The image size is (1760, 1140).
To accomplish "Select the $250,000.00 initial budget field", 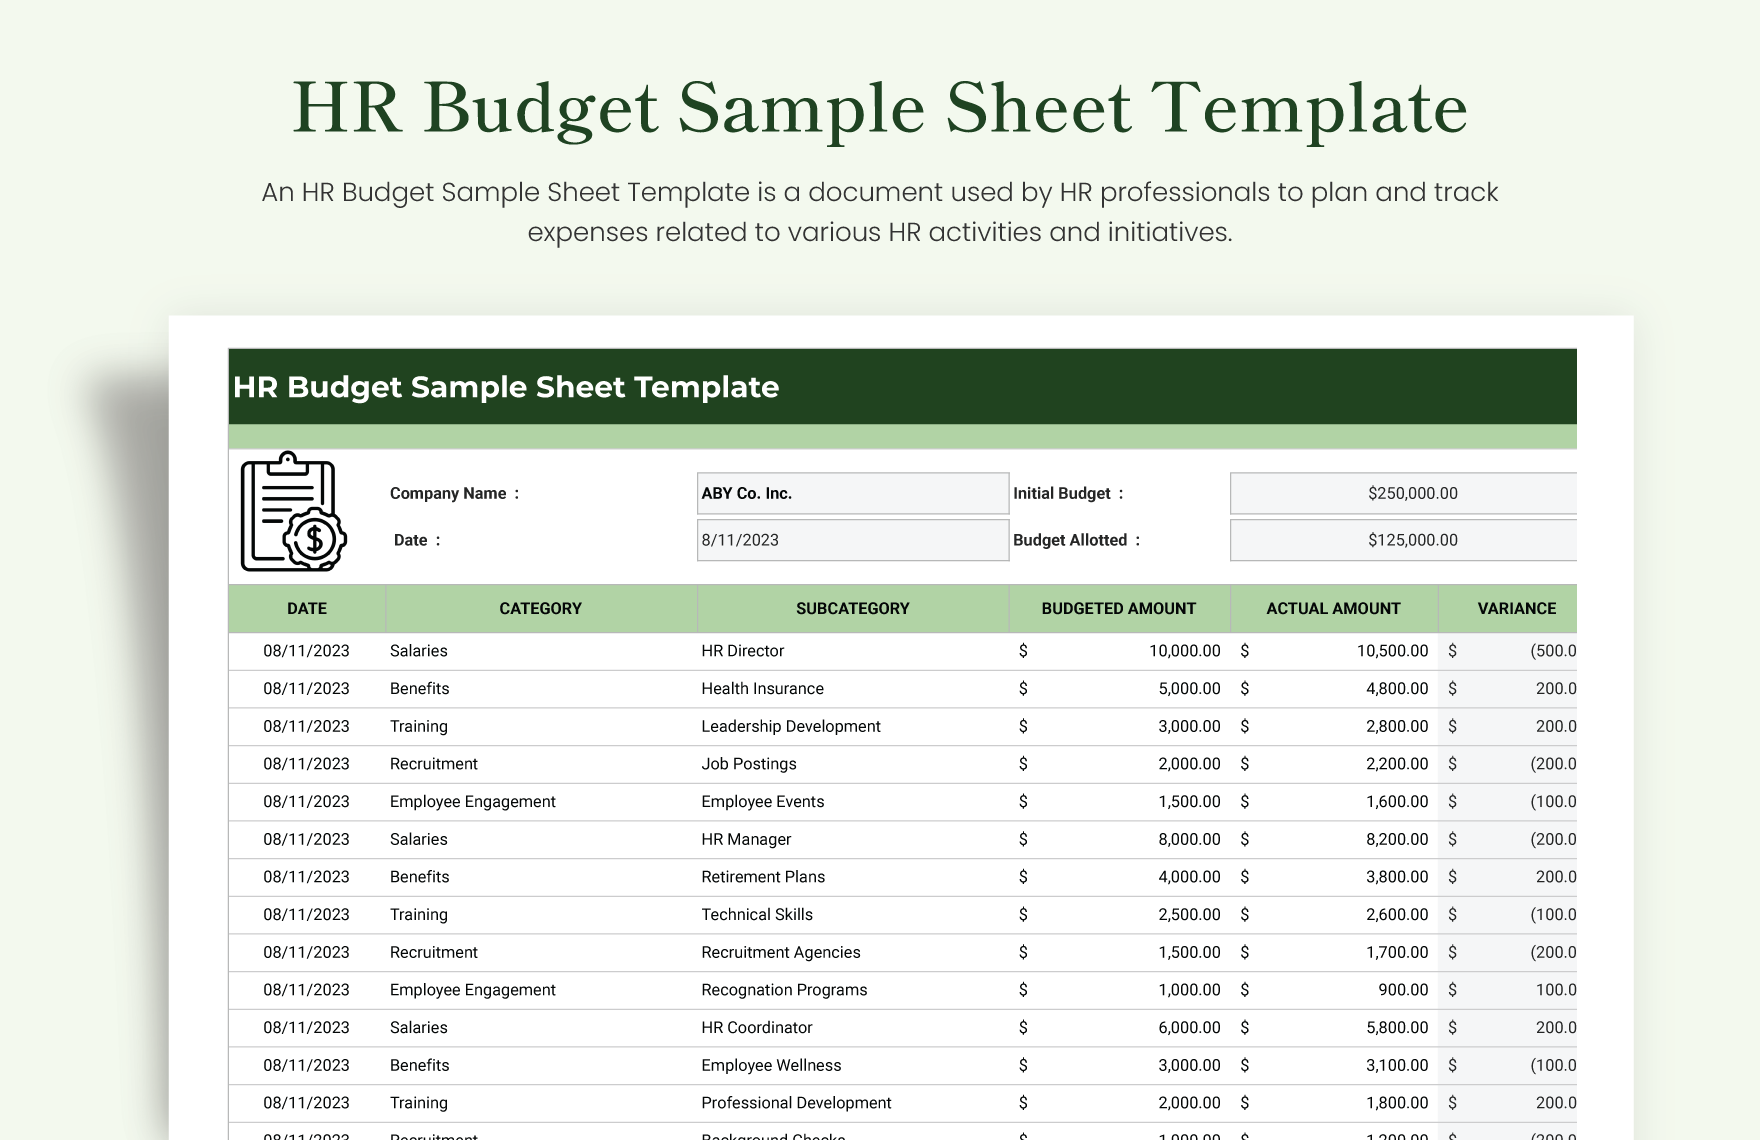I will (x=1403, y=493).
